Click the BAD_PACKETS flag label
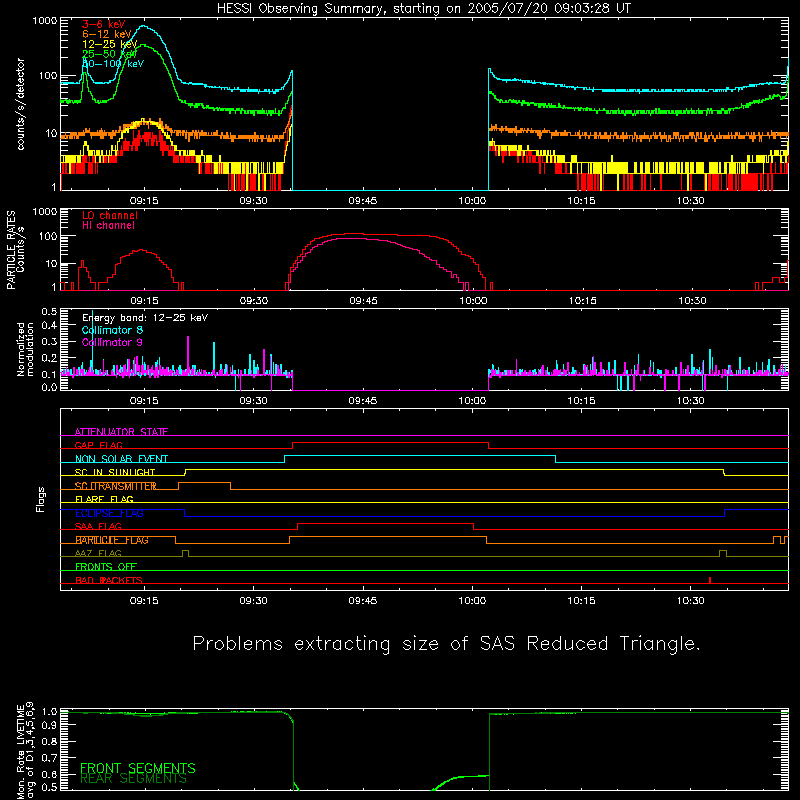The image size is (800, 800). [109, 580]
